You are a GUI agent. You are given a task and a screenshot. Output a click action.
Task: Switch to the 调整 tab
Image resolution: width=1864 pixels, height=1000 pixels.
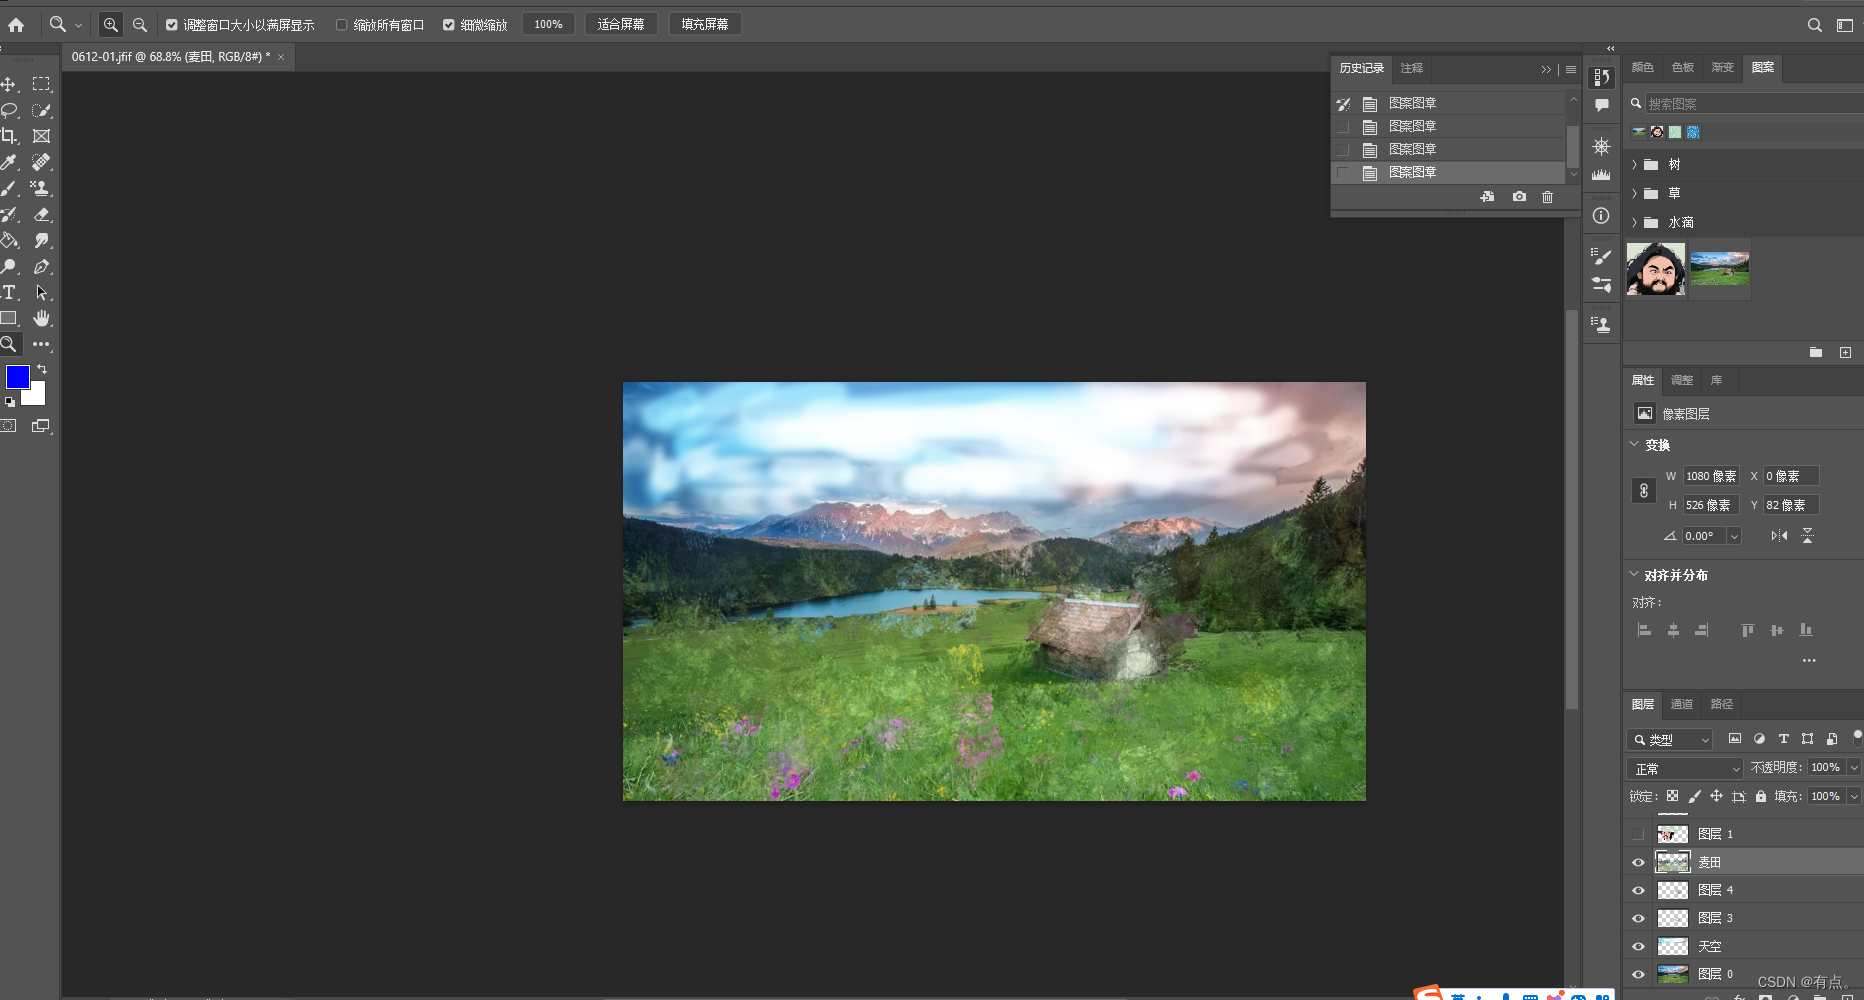click(x=1682, y=380)
